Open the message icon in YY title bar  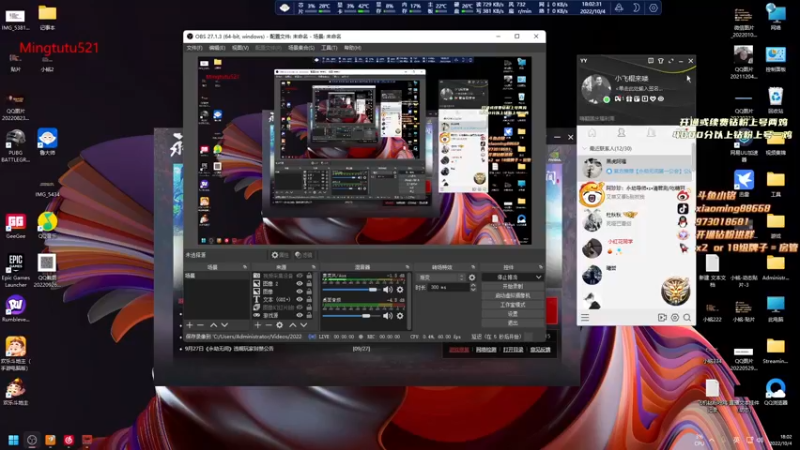pyautogui.click(x=651, y=61)
